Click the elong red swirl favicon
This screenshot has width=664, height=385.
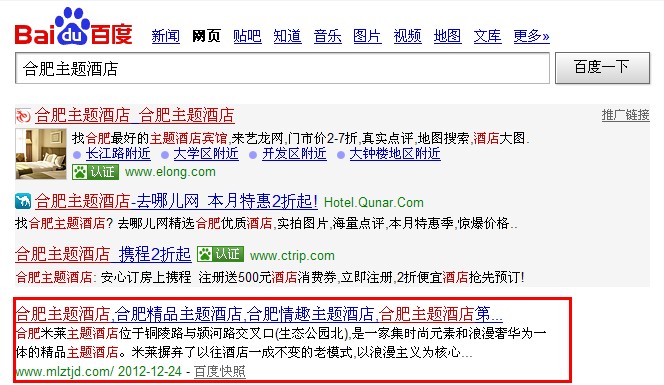pos(23,116)
